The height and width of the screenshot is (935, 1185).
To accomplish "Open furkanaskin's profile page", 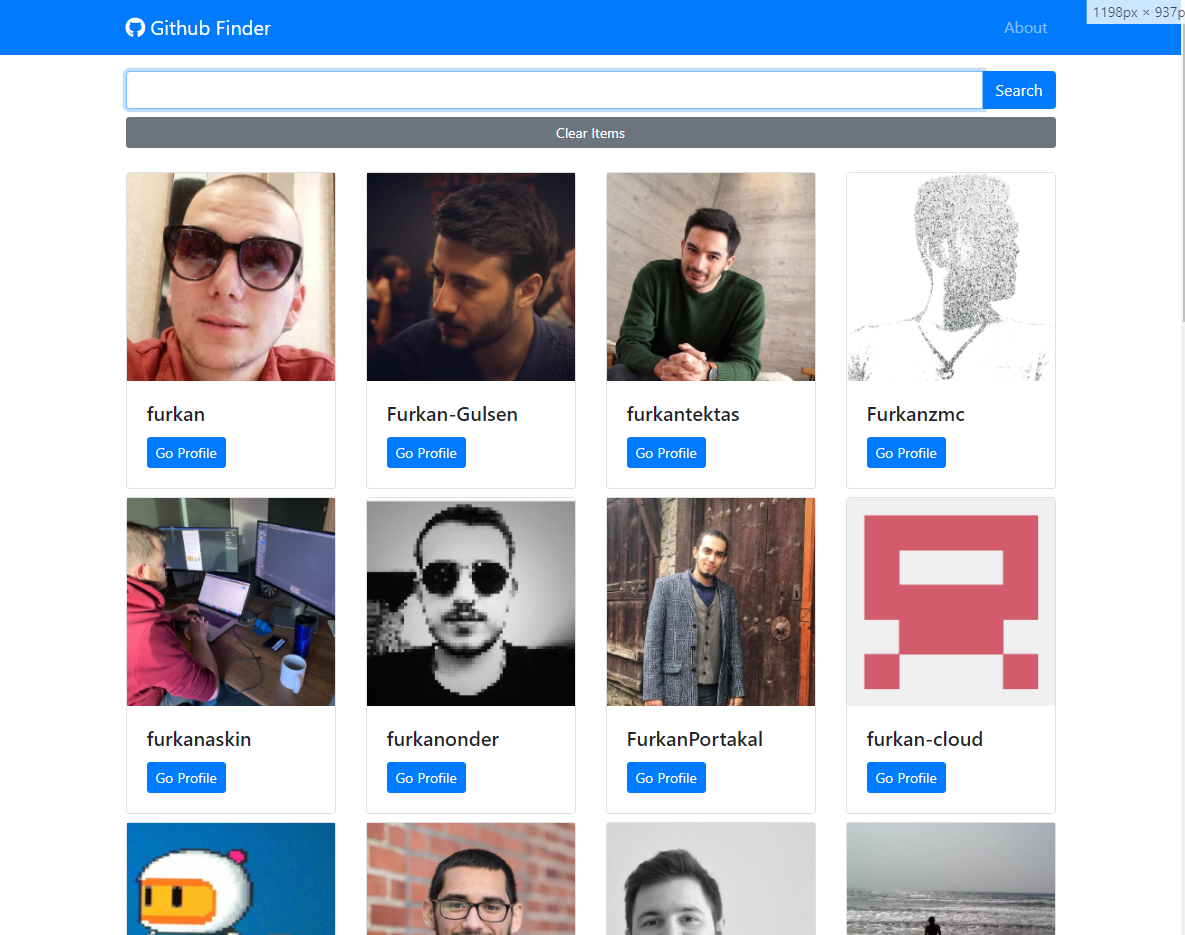I will pos(186,777).
